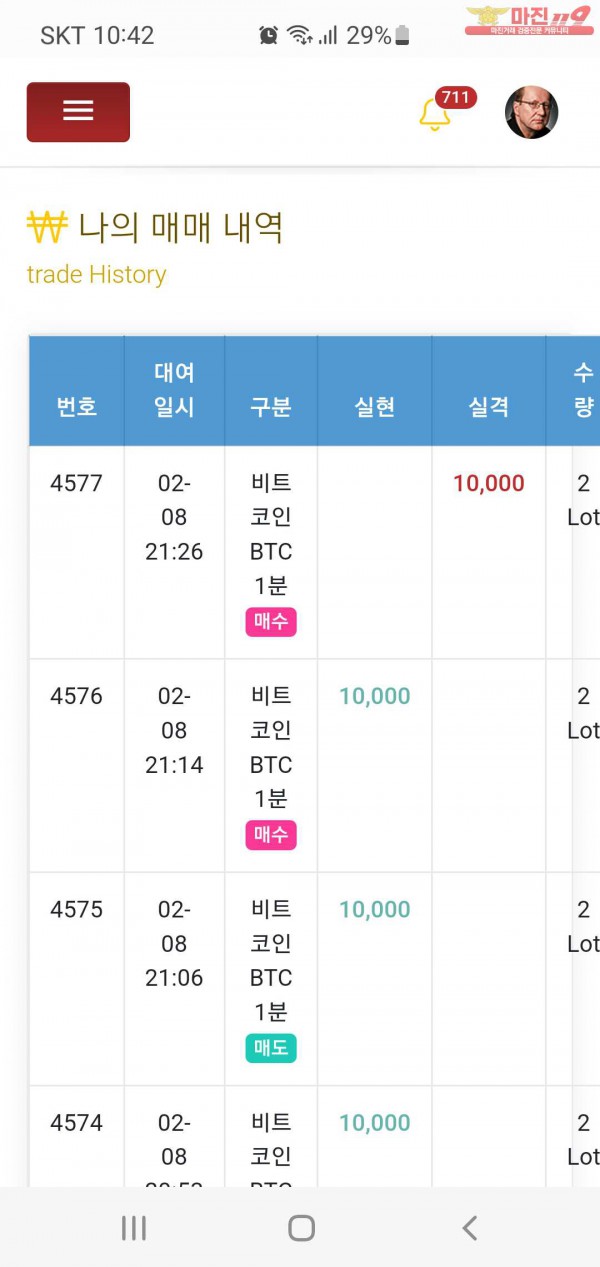
Task: Tap the 711 notification count badge
Action: point(456,97)
